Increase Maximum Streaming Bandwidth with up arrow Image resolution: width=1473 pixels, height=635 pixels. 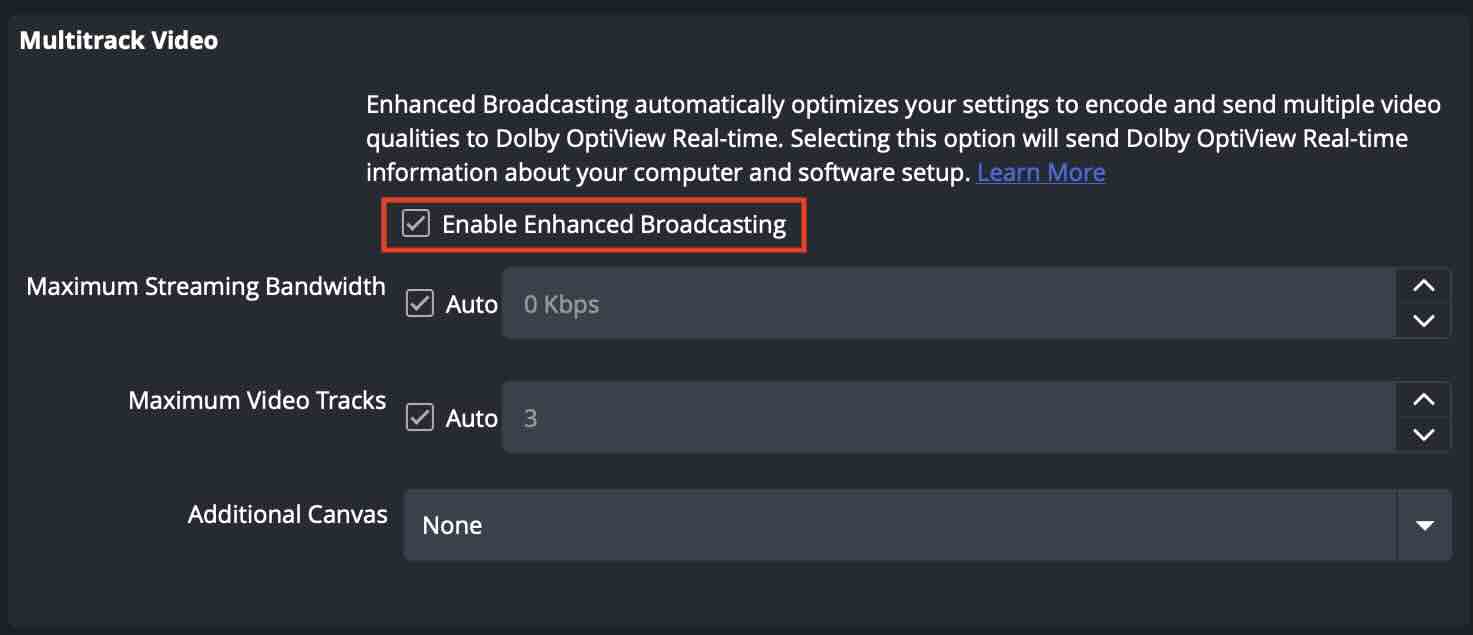(1423, 286)
